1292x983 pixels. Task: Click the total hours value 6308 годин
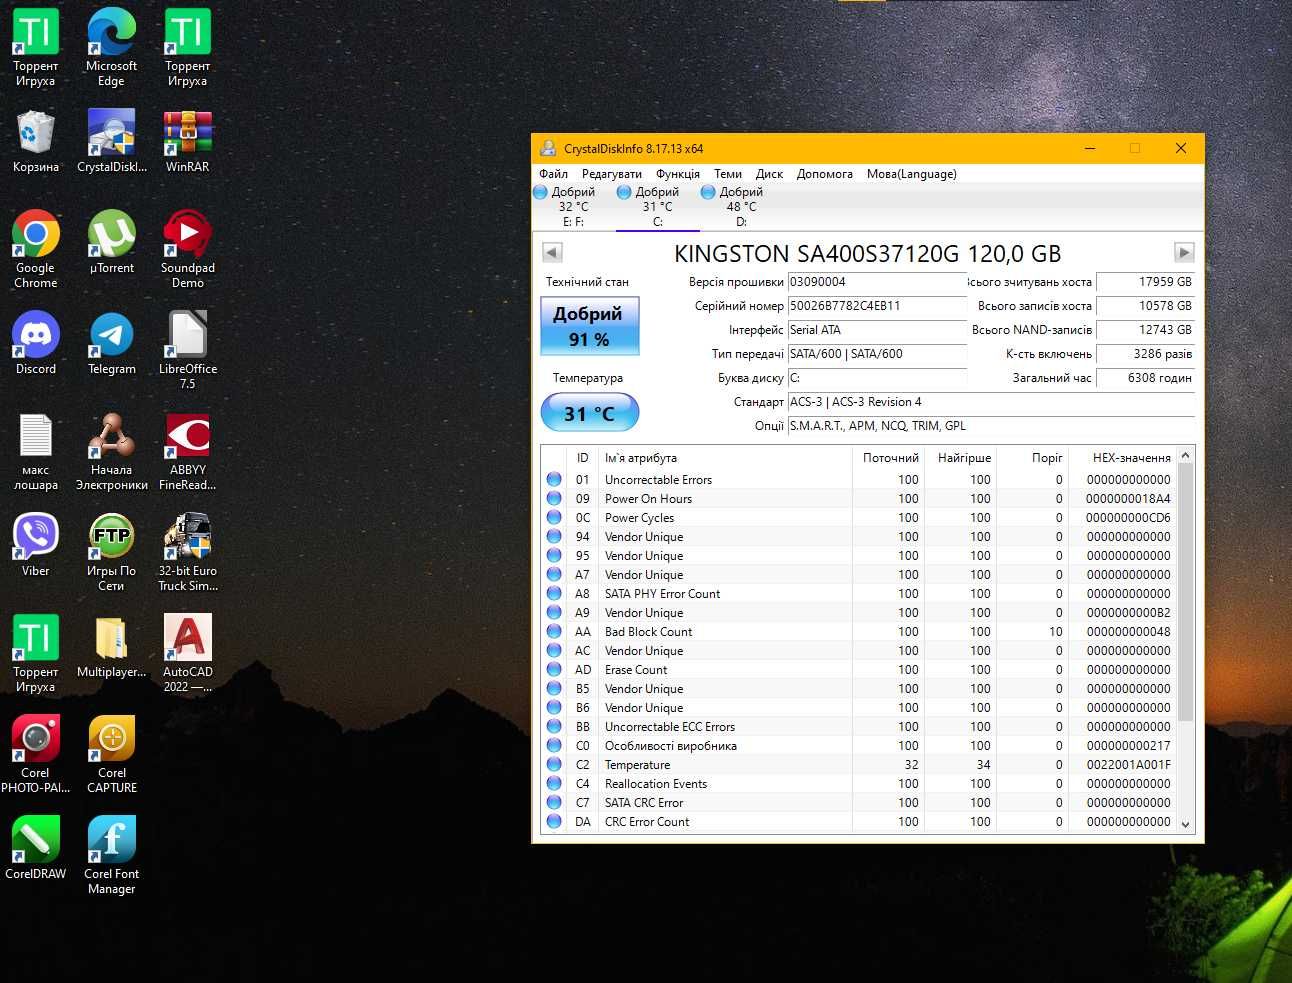click(1145, 378)
